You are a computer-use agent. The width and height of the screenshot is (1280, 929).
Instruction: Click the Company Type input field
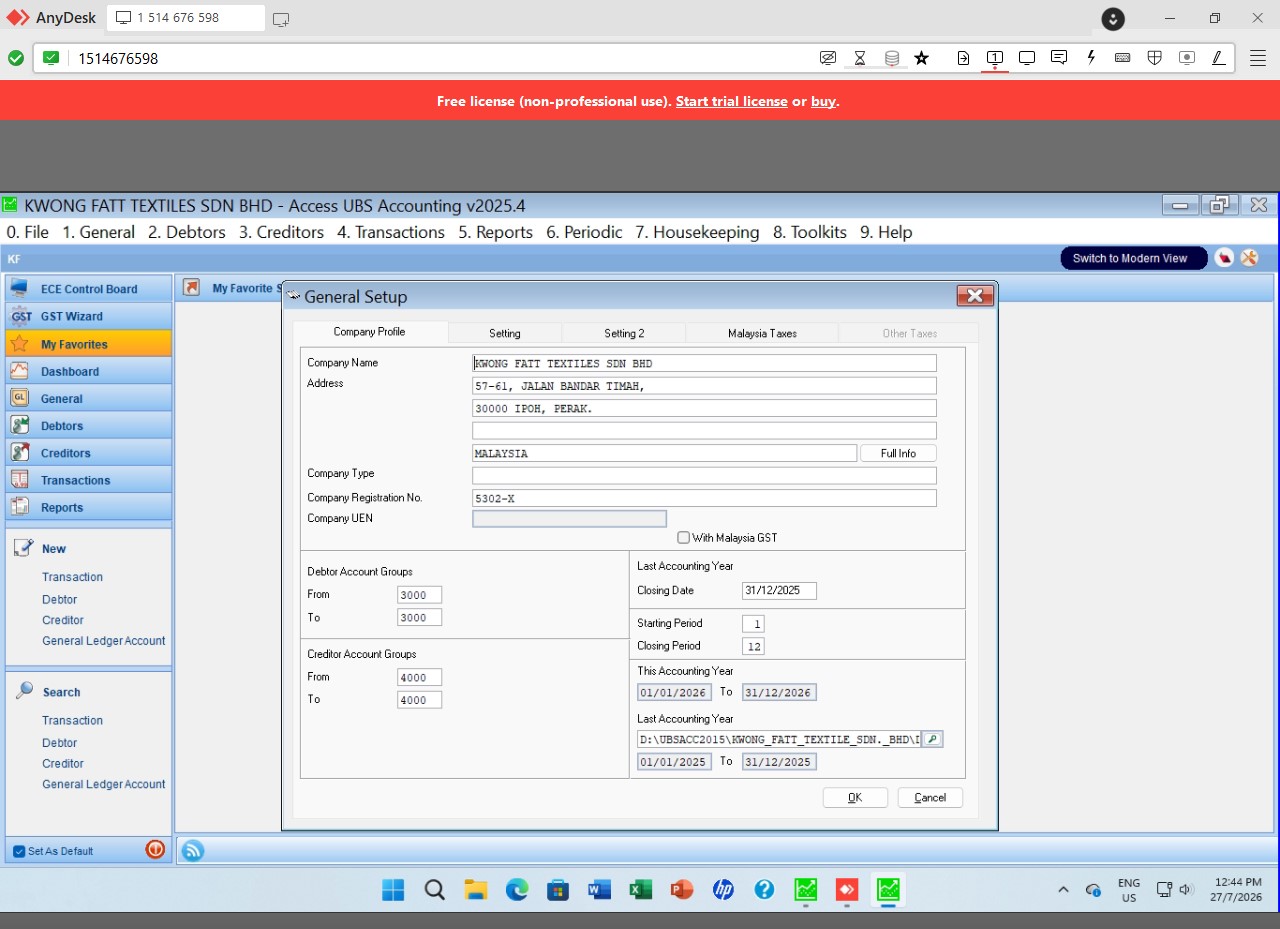[704, 475]
